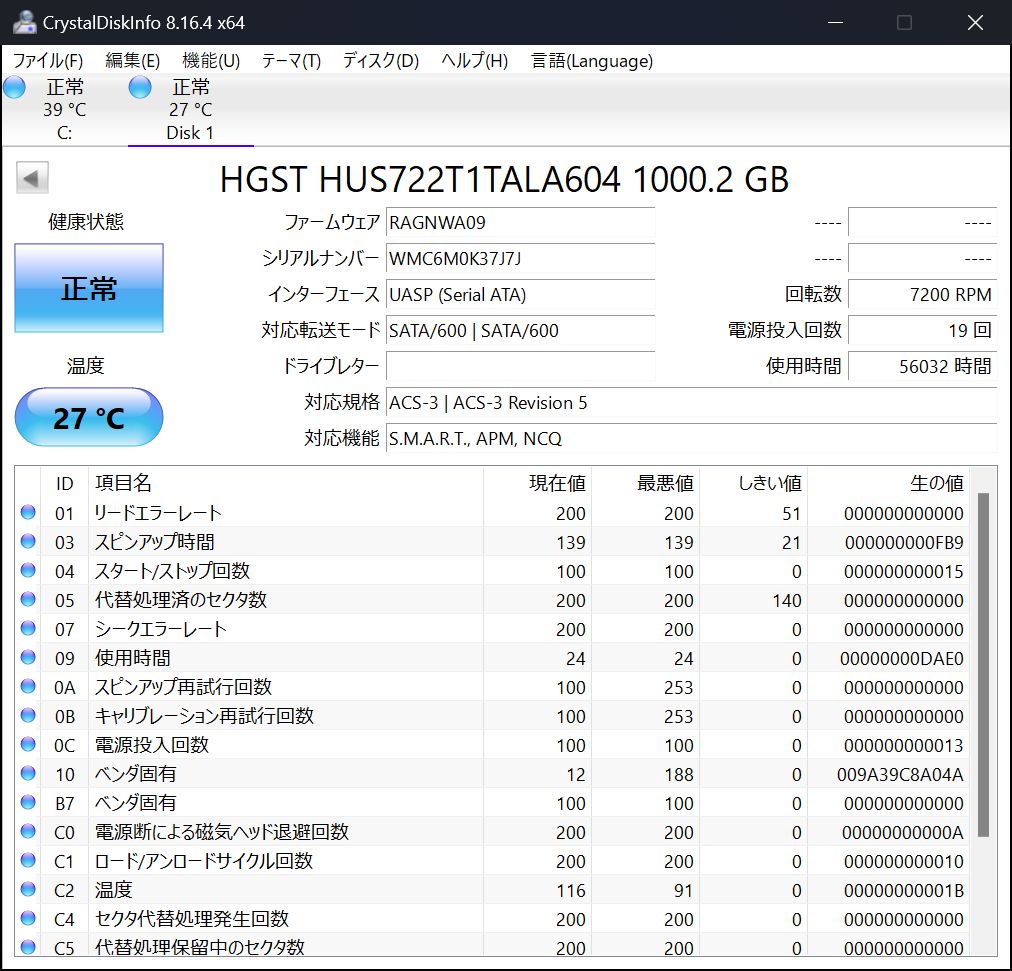Click the interface field UASP (Serial ATA)
The width and height of the screenshot is (1012, 971).
pyautogui.click(x=520, y=295)
